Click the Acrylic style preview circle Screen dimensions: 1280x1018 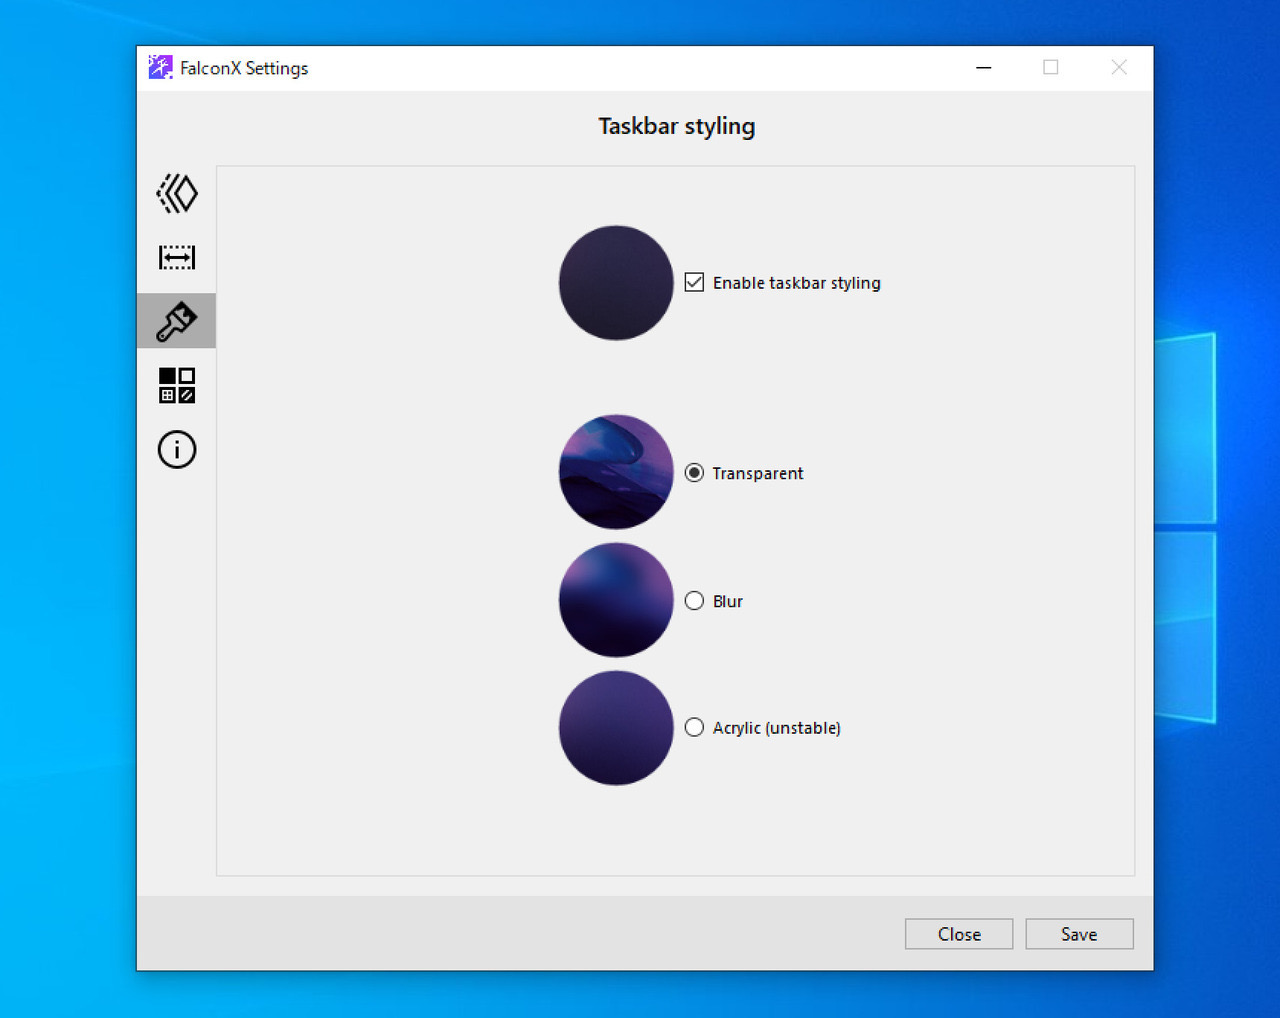click(616, 728)
